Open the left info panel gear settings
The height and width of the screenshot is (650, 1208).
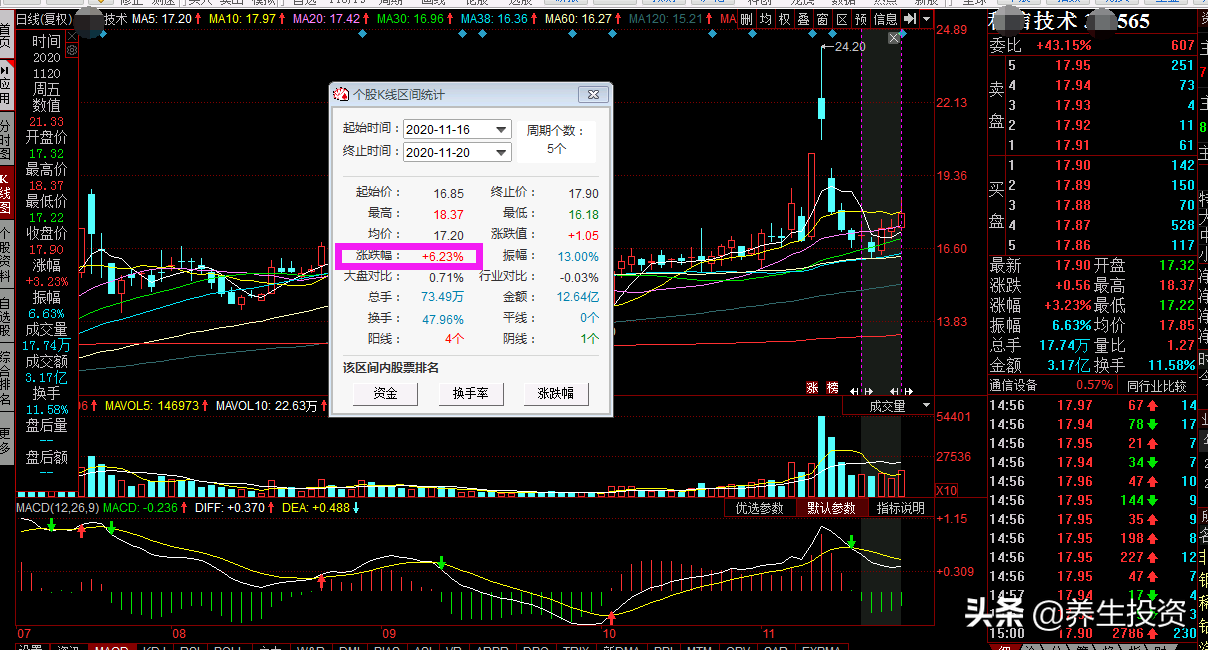72,50
